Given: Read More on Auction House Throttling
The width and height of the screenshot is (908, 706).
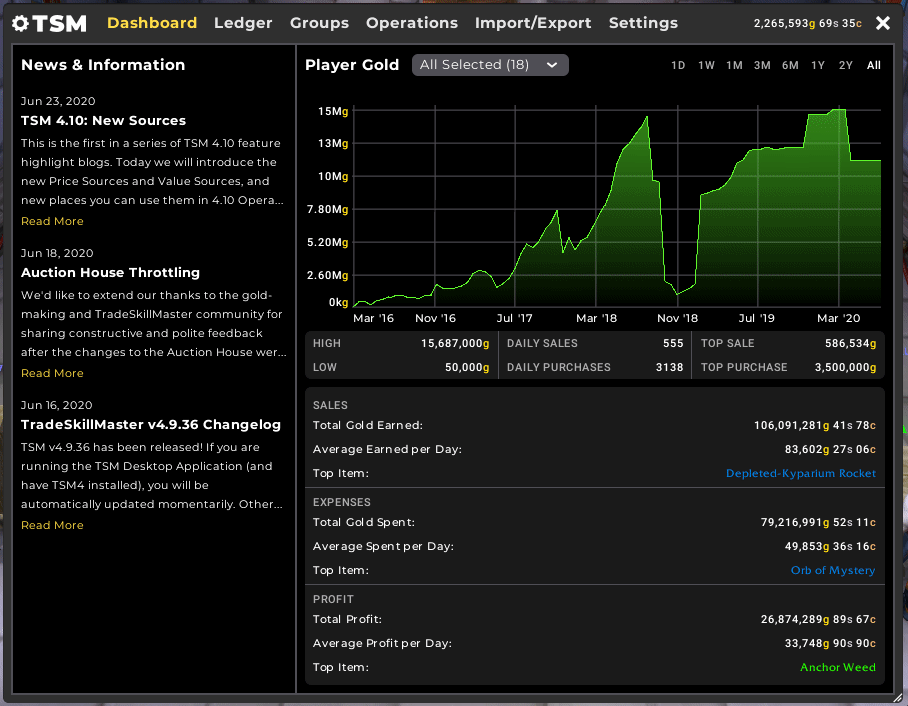Looking at the screenshot, I should point(52,374).
